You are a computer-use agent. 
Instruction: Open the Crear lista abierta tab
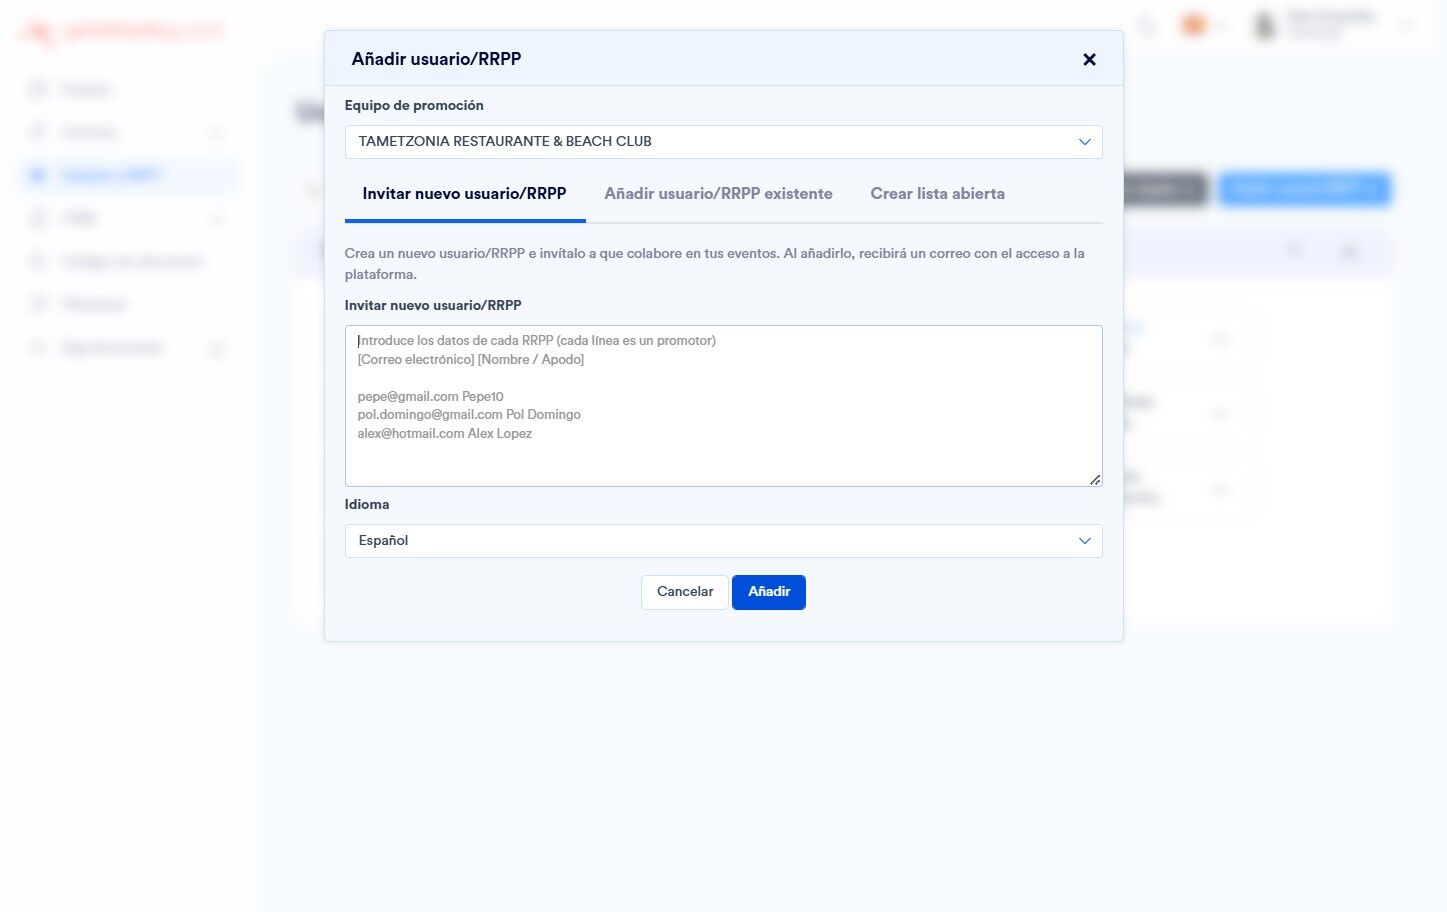pos(937,194)
